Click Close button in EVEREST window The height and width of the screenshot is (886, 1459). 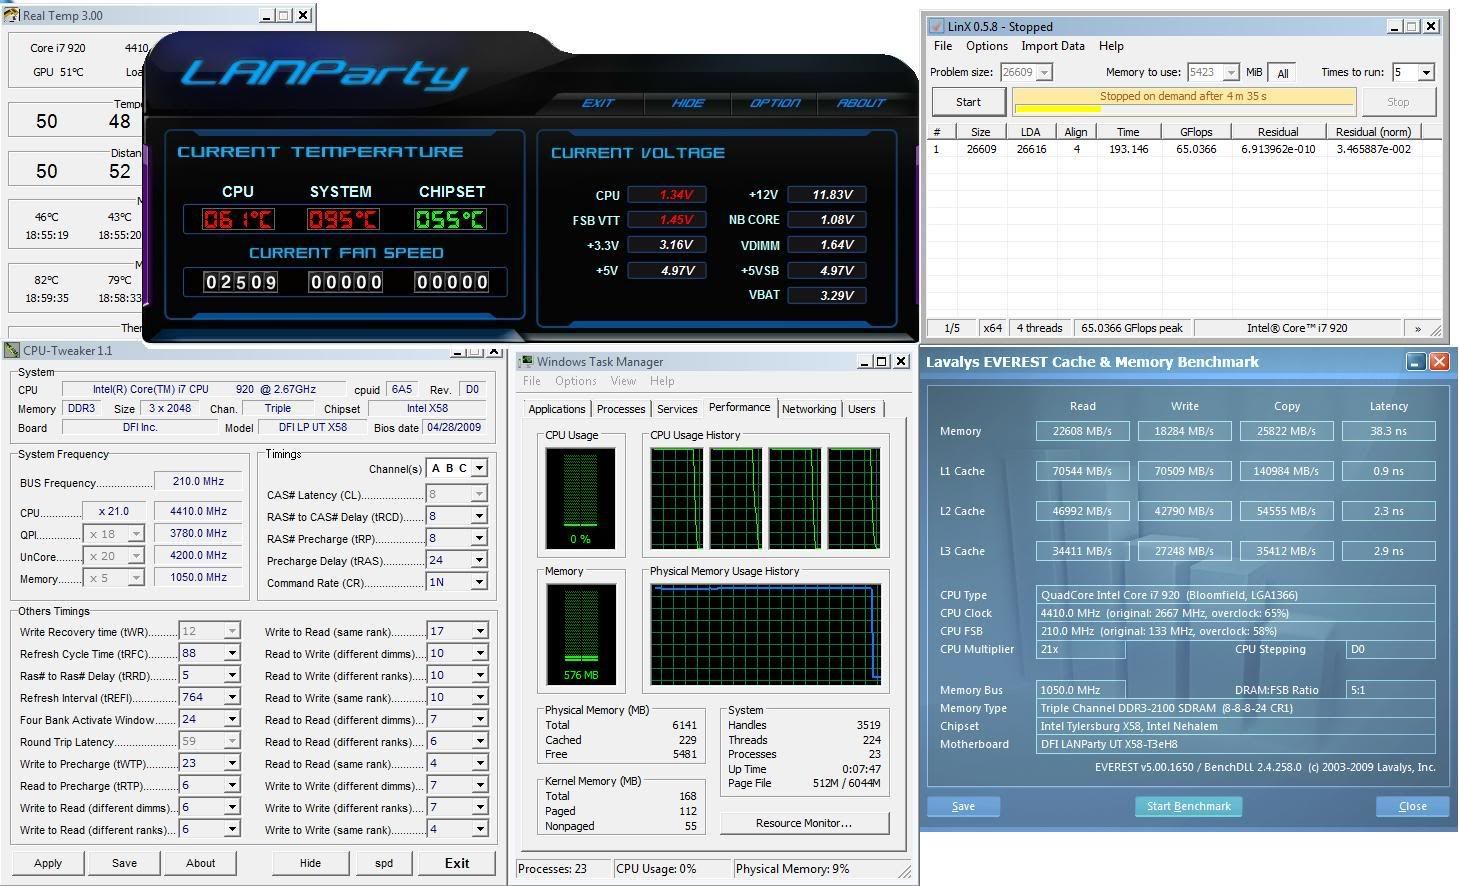(1412, 806)
